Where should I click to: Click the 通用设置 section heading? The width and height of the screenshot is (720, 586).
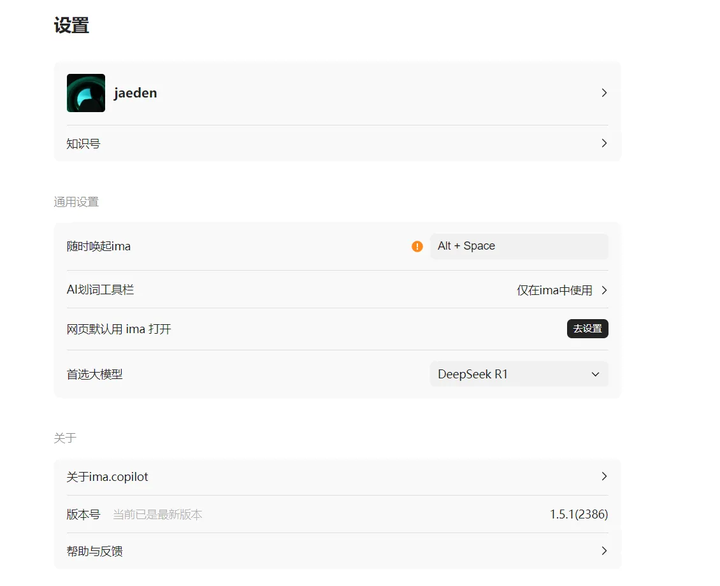[76, 202]
